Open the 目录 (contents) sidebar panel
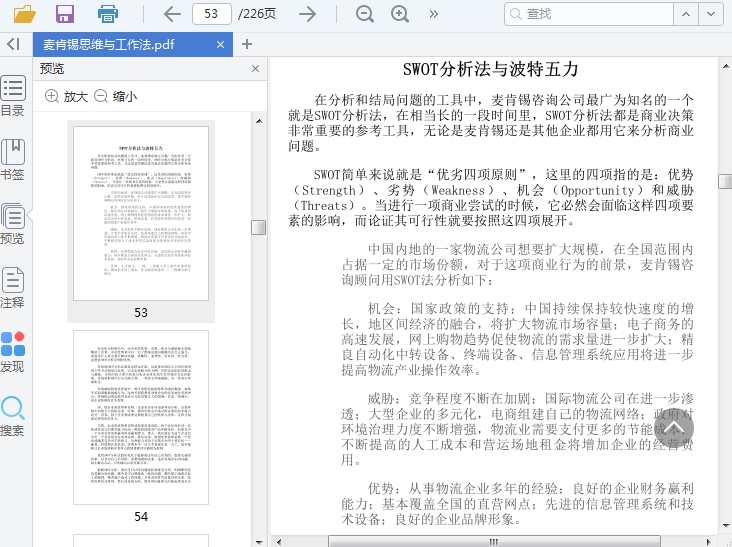This screenshot has width=732, height=547. click(x=13, y=96)
